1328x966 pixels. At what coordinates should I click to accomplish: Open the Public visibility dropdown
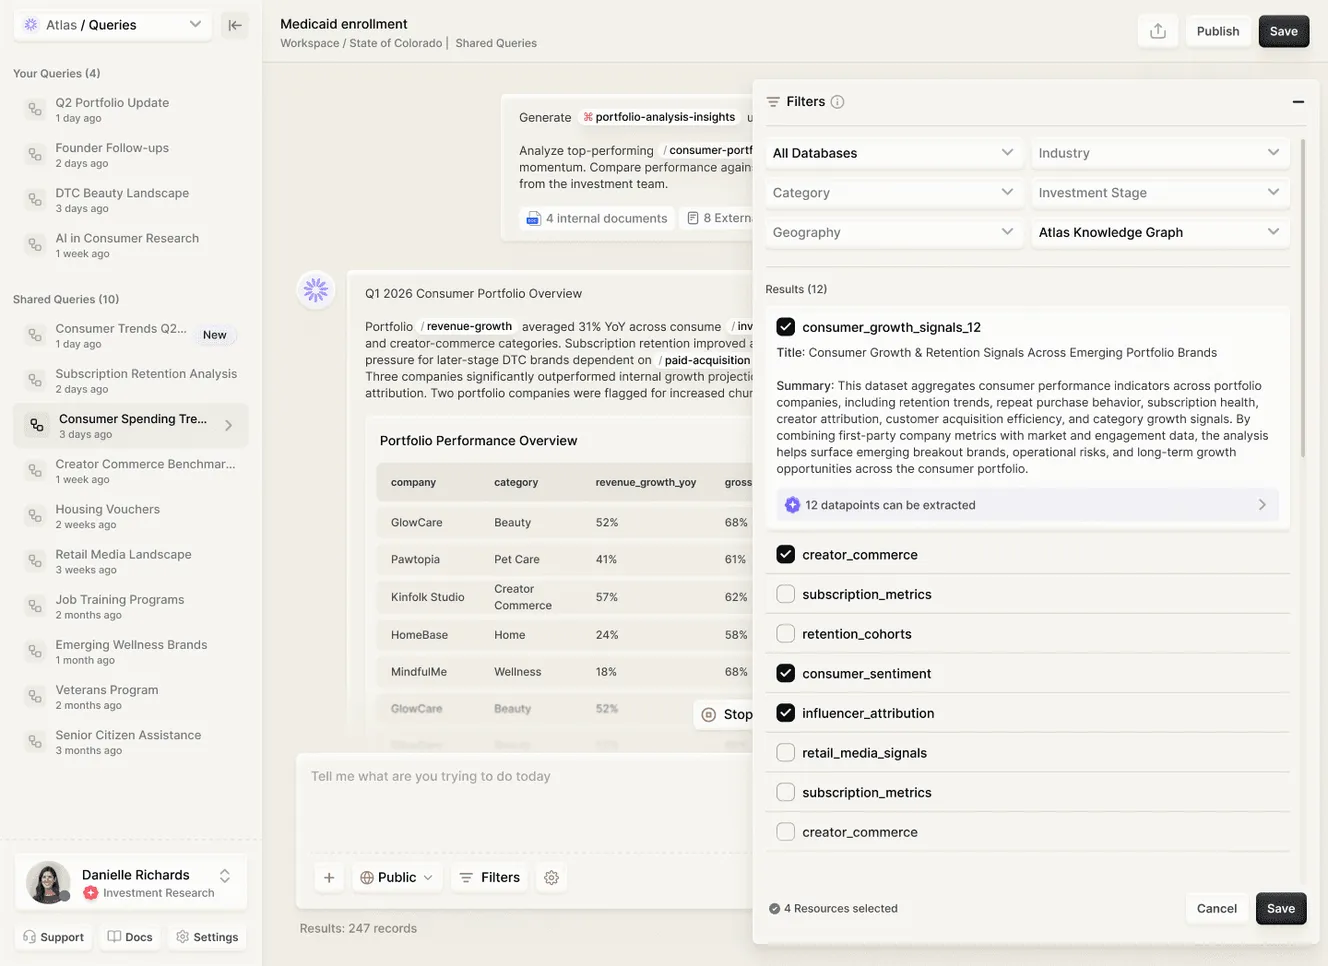[397, 878]
